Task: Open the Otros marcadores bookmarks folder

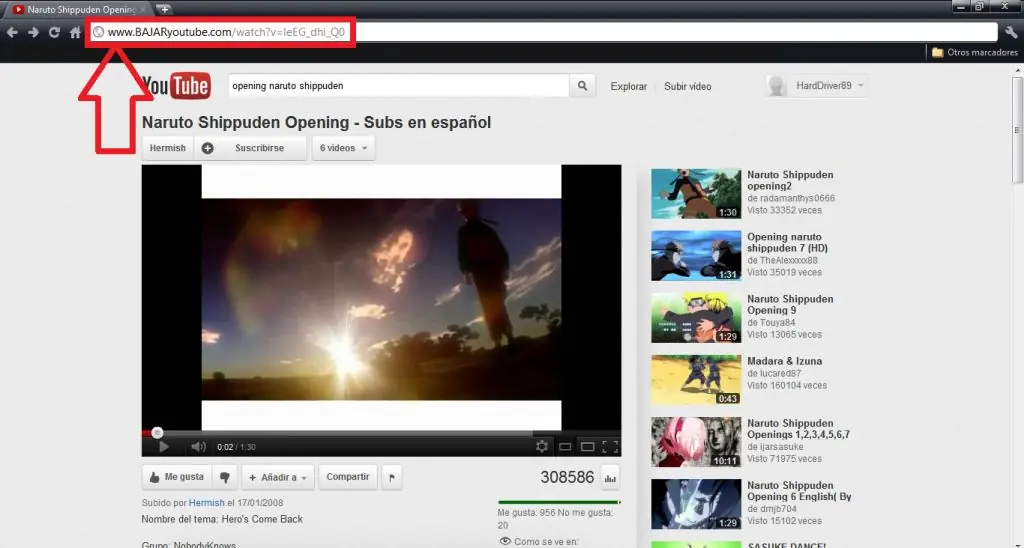Action: [x=975, y=52]
